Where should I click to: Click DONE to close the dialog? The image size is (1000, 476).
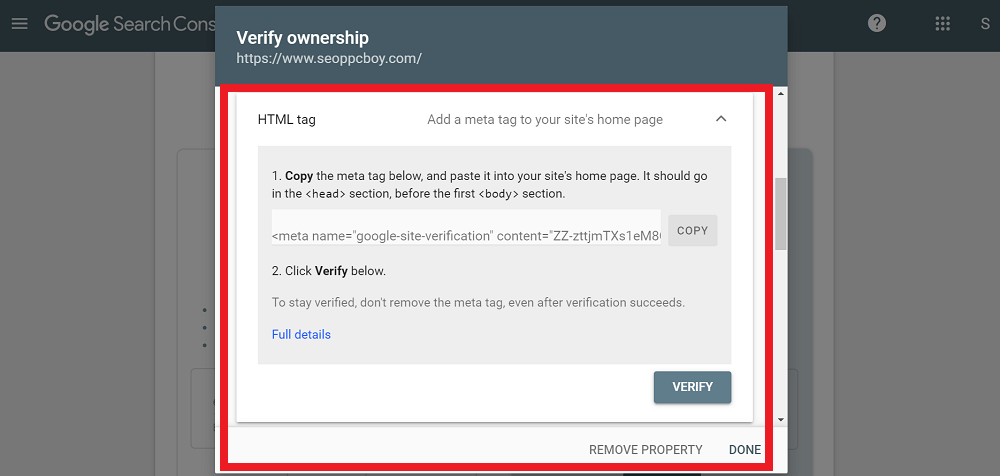(x=745, y=450)
